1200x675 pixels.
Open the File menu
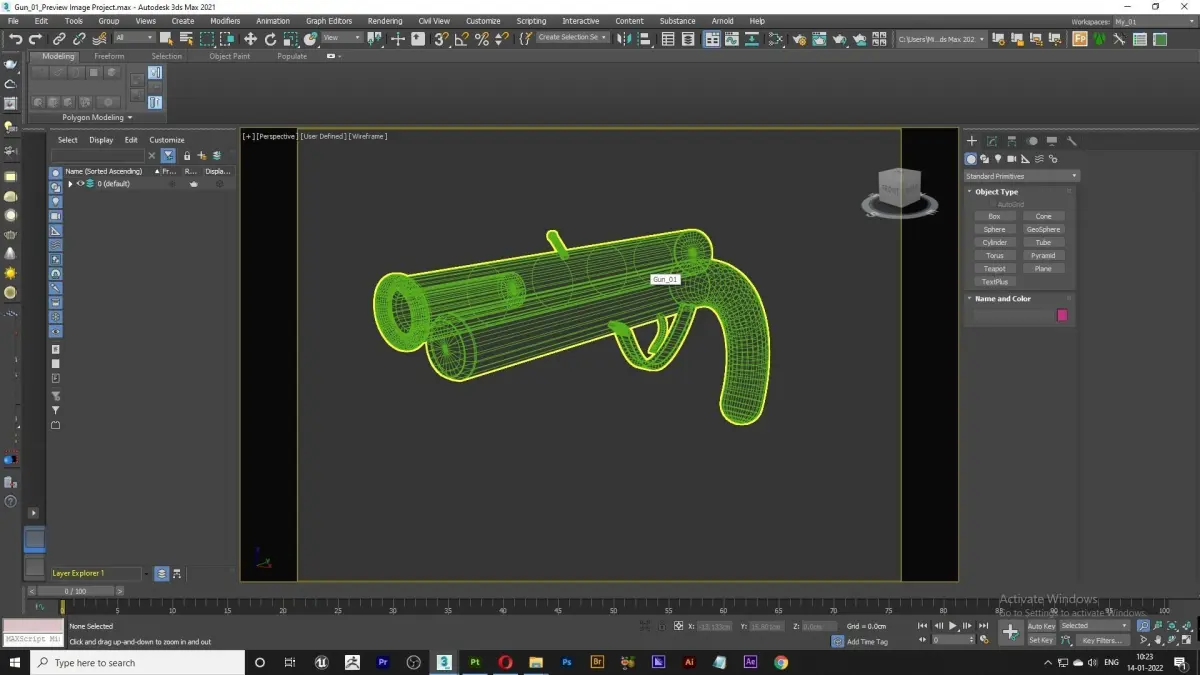pos(14,21)
